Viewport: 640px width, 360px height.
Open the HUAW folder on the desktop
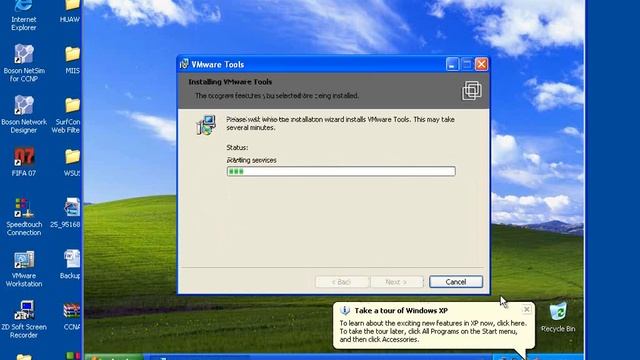tap(71, 11)
